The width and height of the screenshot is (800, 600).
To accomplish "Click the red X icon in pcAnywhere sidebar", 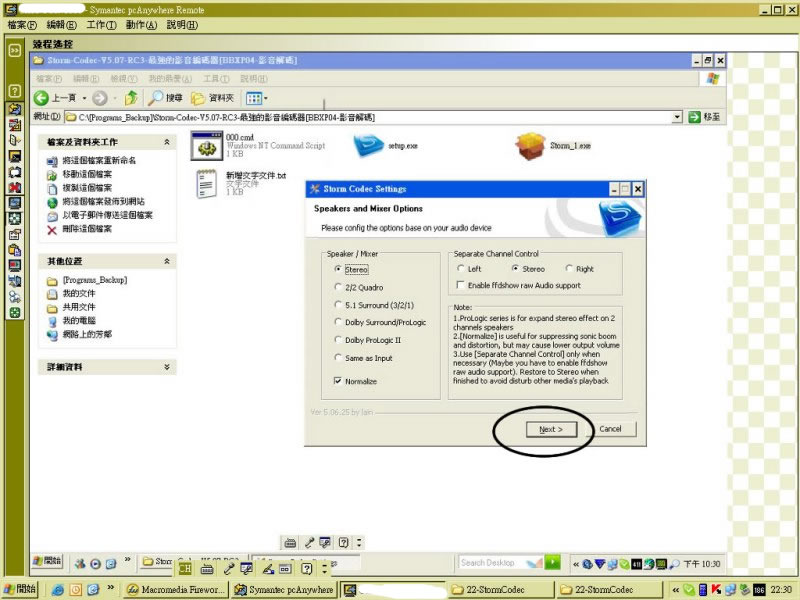I will coord(15,187).
